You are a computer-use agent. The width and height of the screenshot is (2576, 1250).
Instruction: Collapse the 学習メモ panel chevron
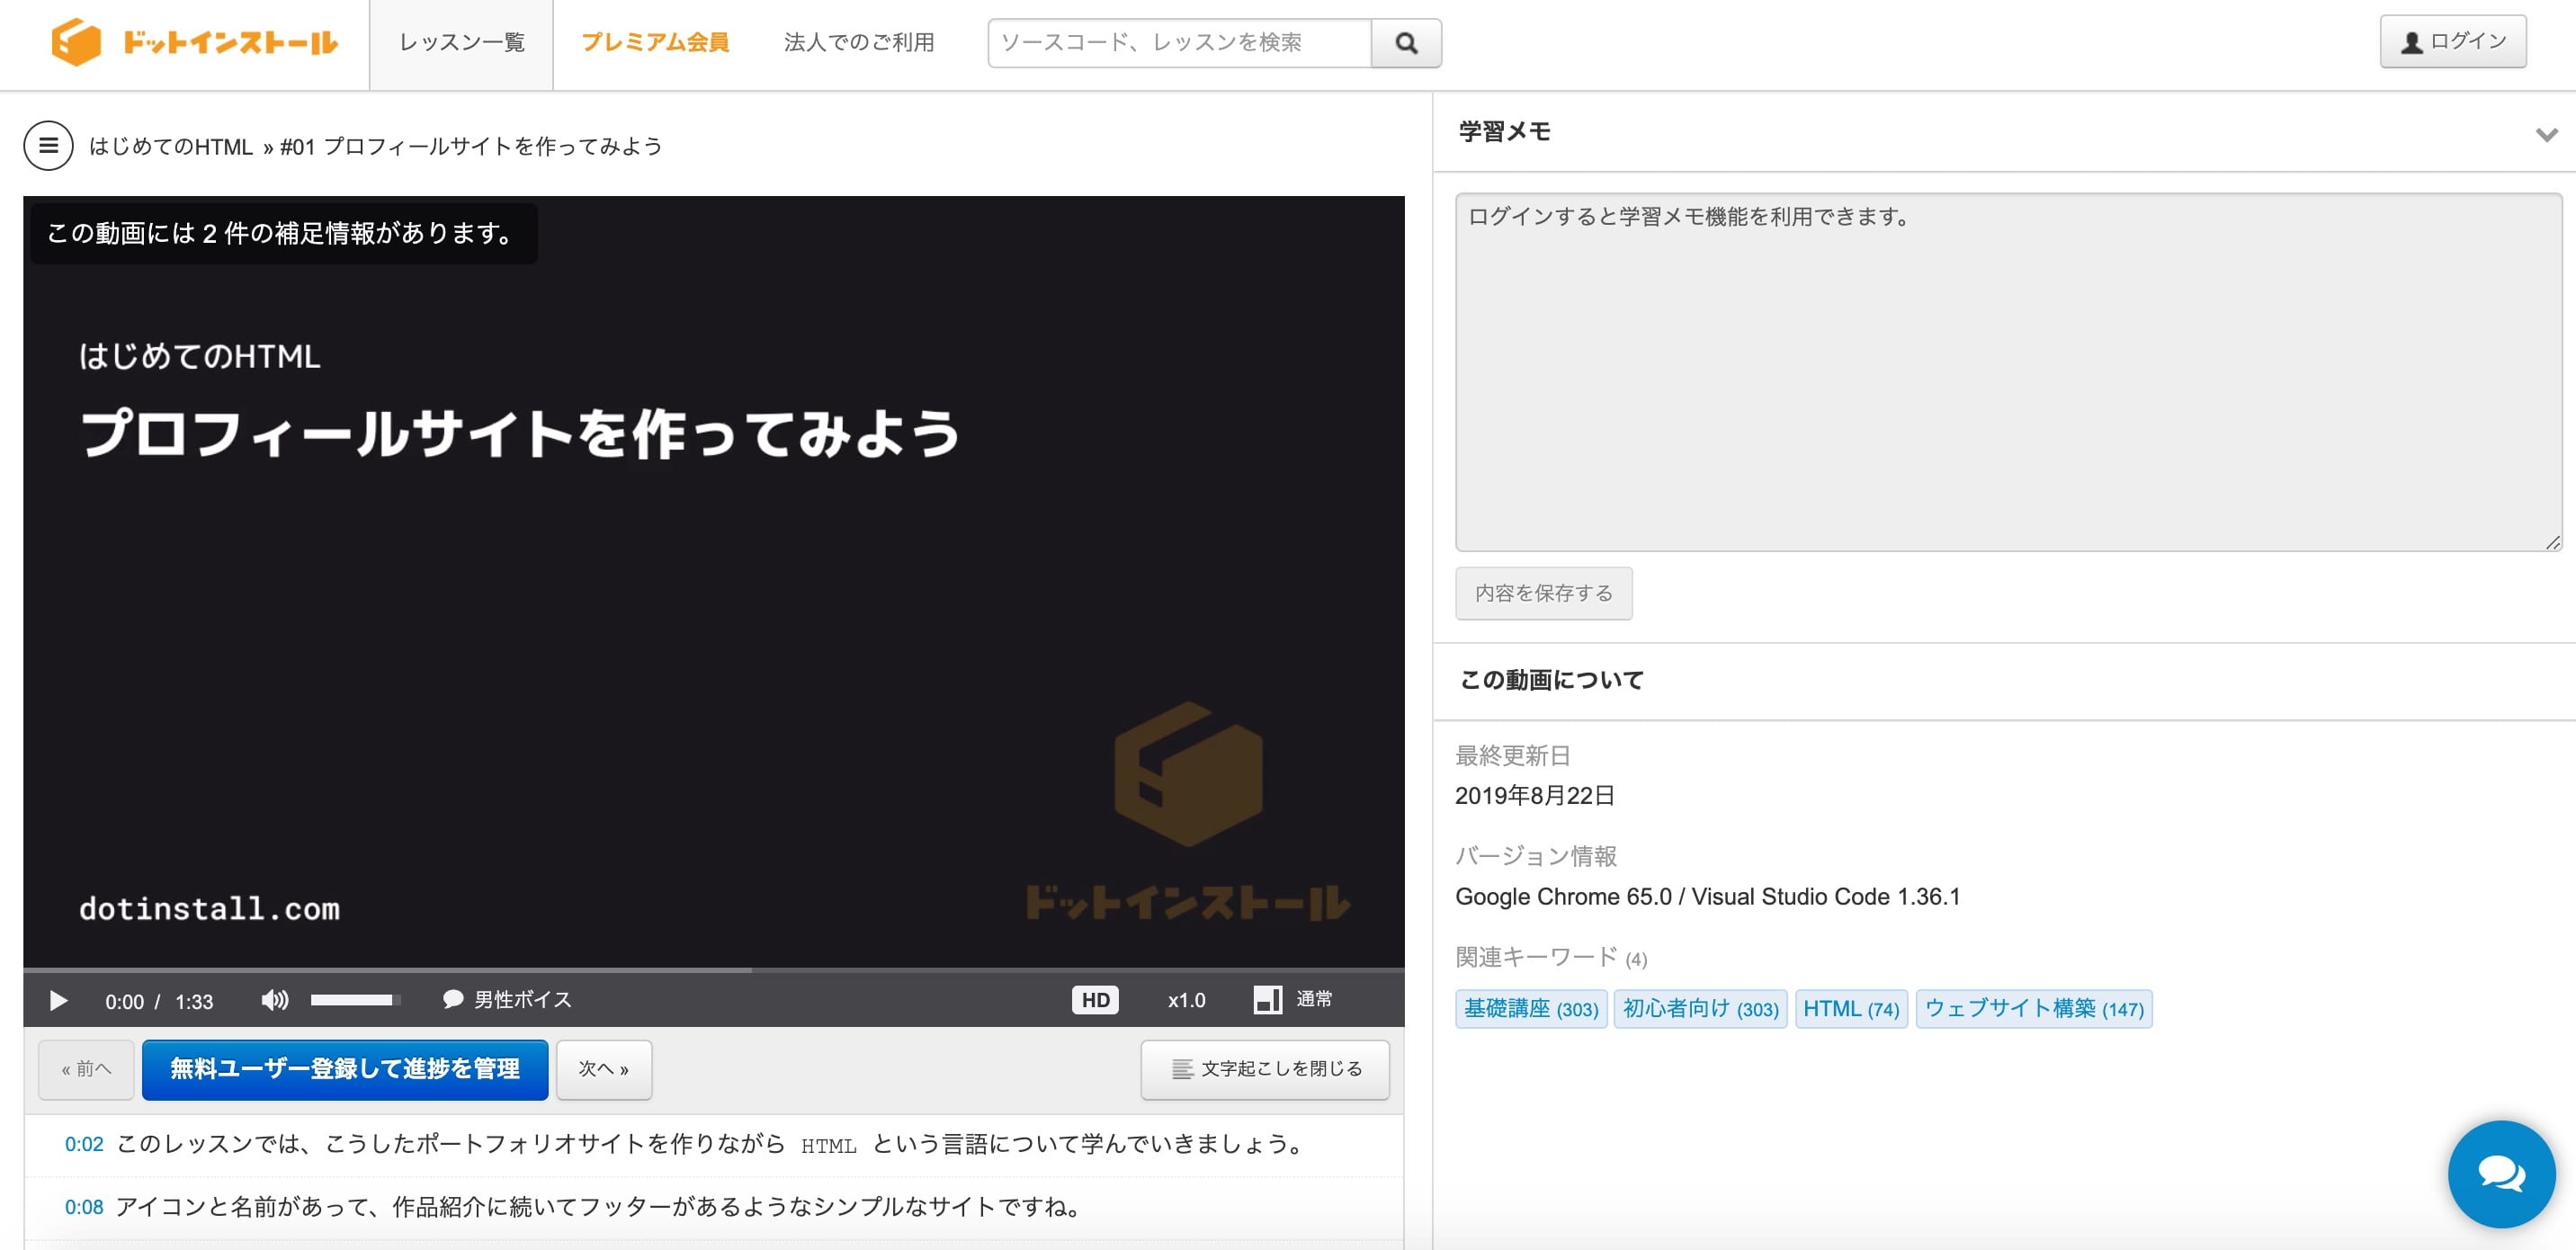click(x=2546, y=134)
